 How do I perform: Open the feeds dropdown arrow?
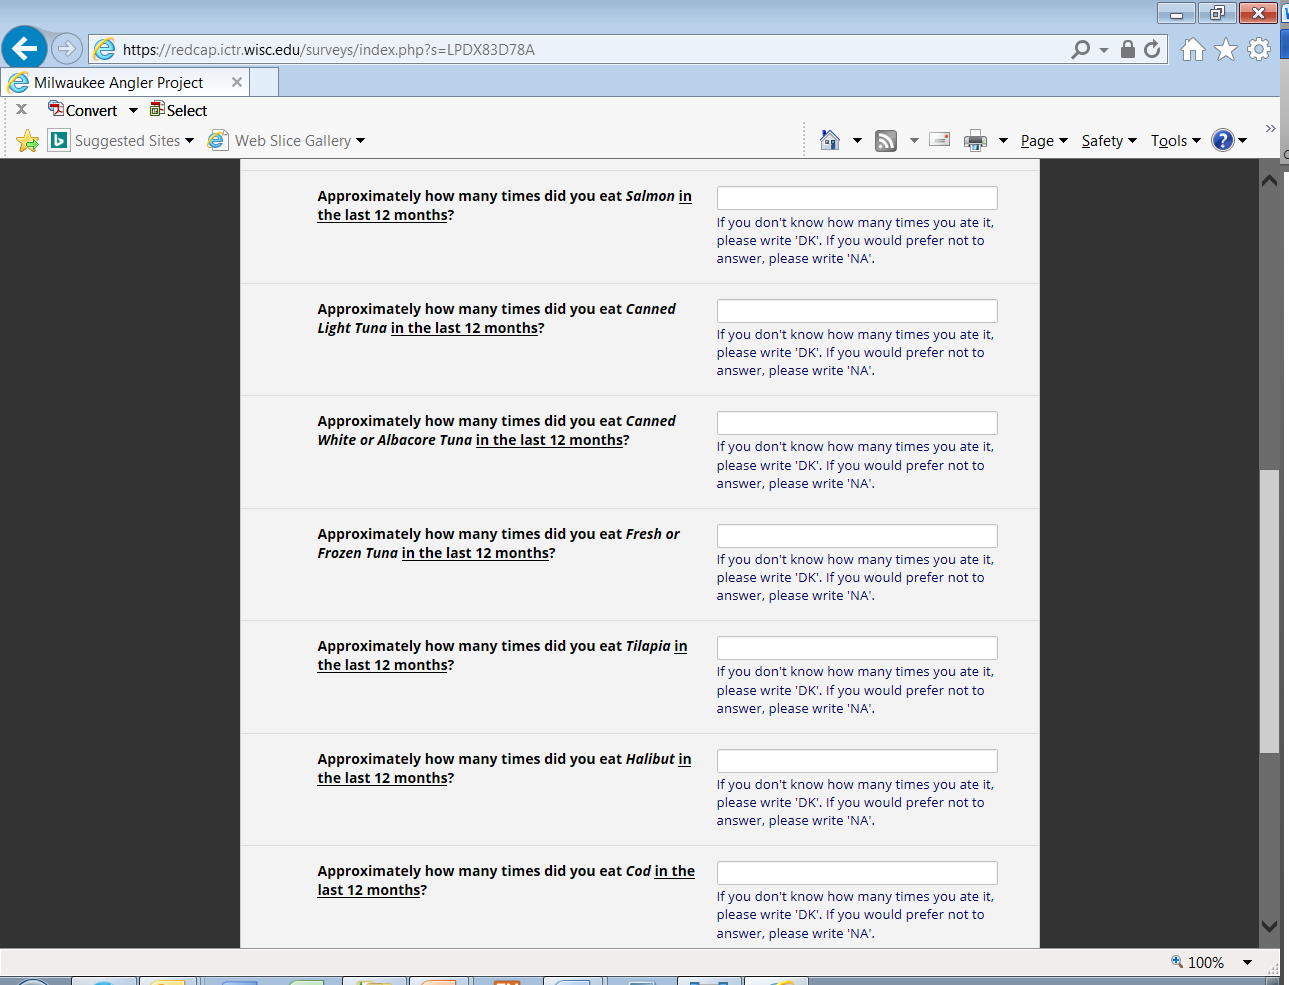click(914, 141)
